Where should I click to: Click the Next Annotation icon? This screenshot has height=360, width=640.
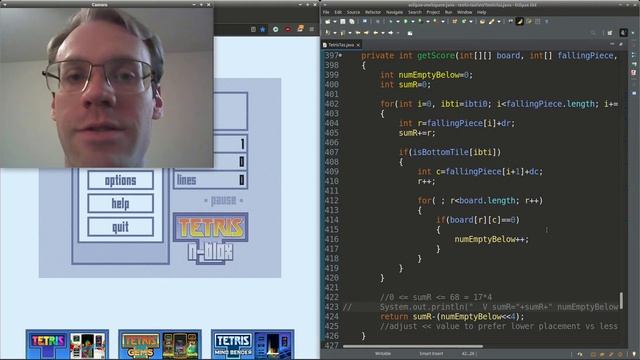[328, 33]
